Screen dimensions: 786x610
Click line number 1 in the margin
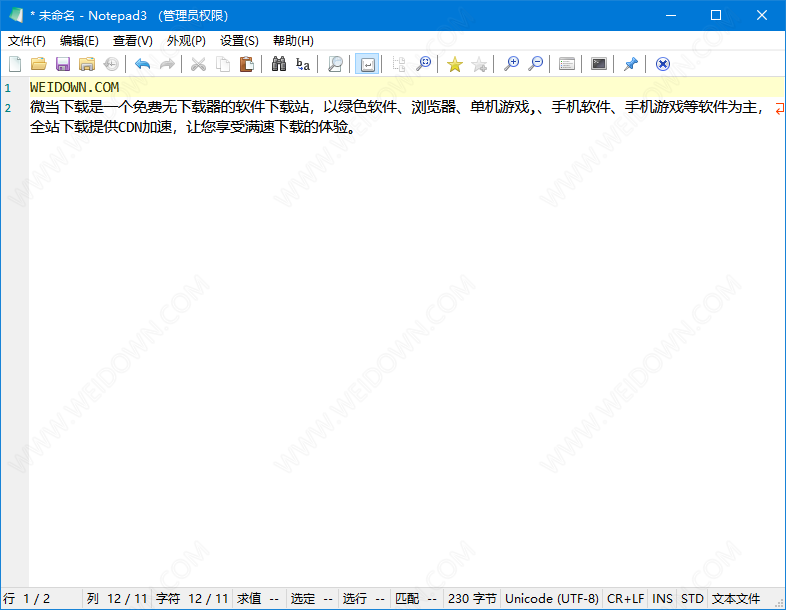(x=8, y=88)
